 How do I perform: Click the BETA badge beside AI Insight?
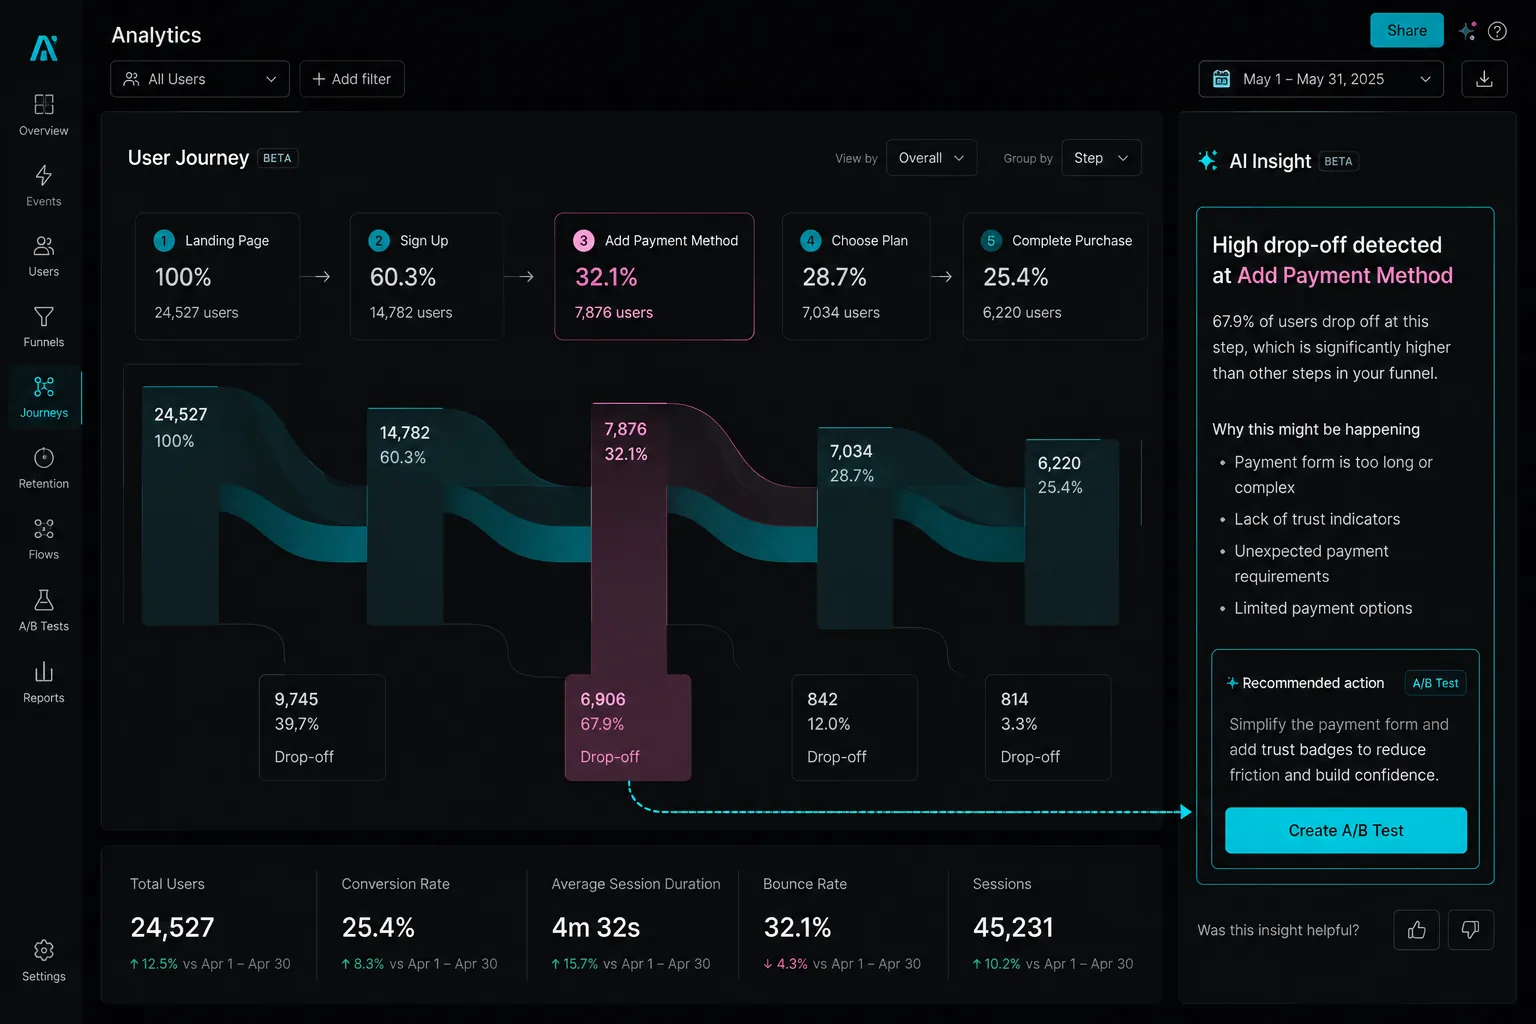coord(1338,161)
